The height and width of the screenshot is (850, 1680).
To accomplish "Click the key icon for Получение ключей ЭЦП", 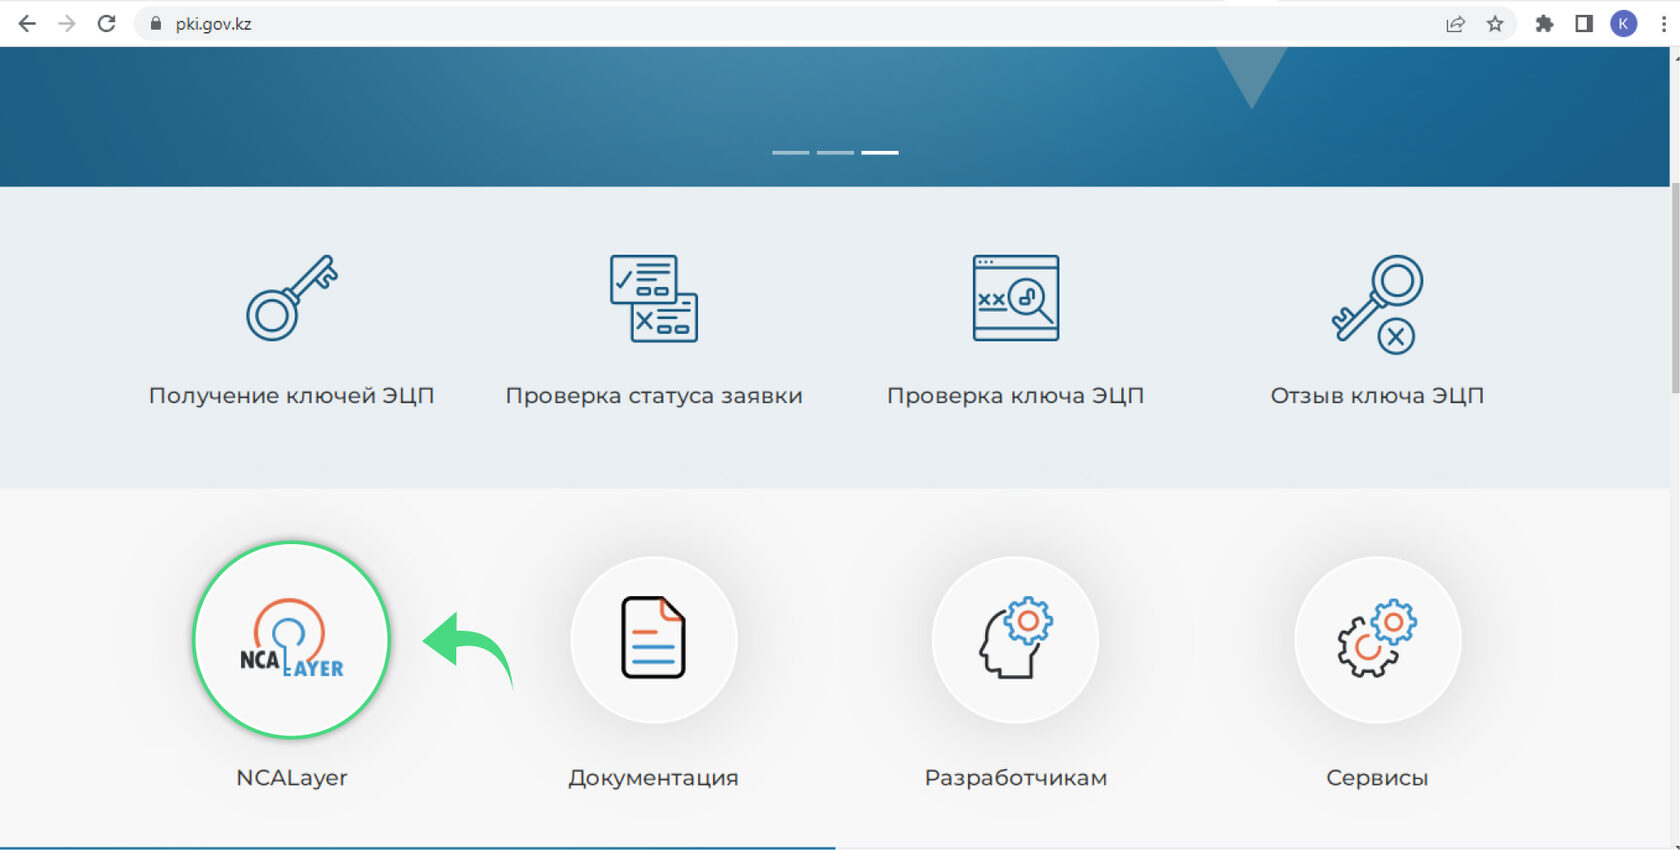I will (292, 298).
